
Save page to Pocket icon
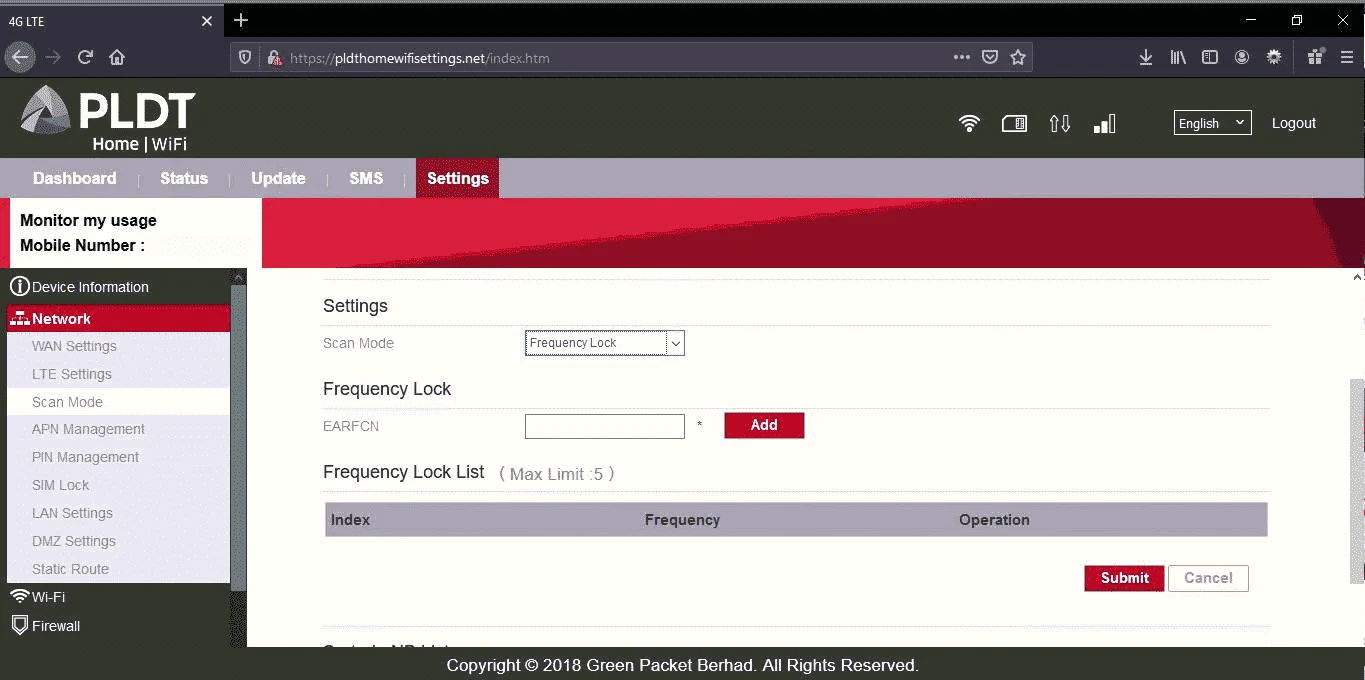tap(990, 58)
